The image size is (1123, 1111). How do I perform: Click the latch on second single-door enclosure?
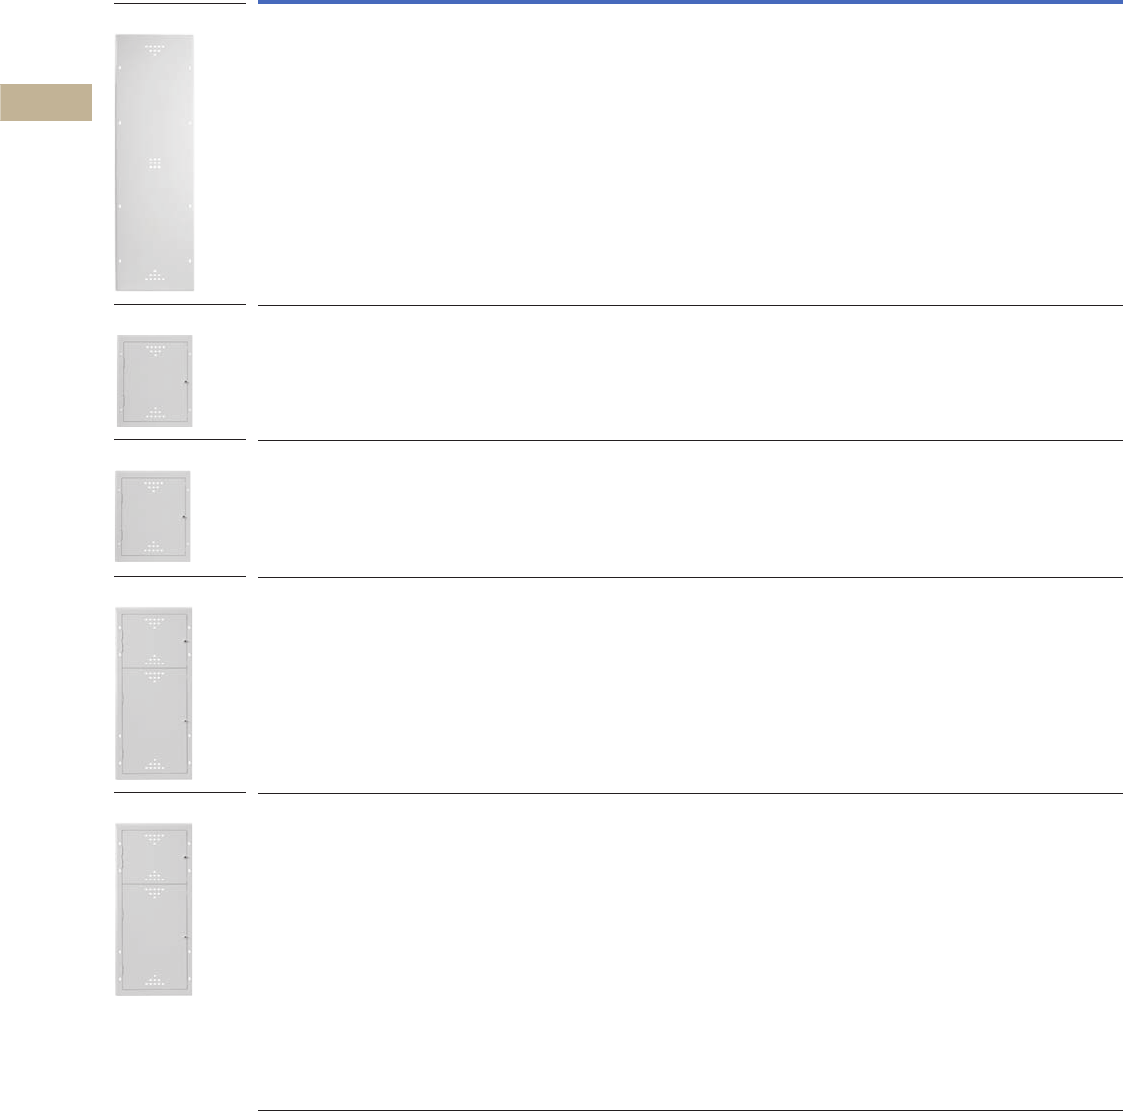184,517
